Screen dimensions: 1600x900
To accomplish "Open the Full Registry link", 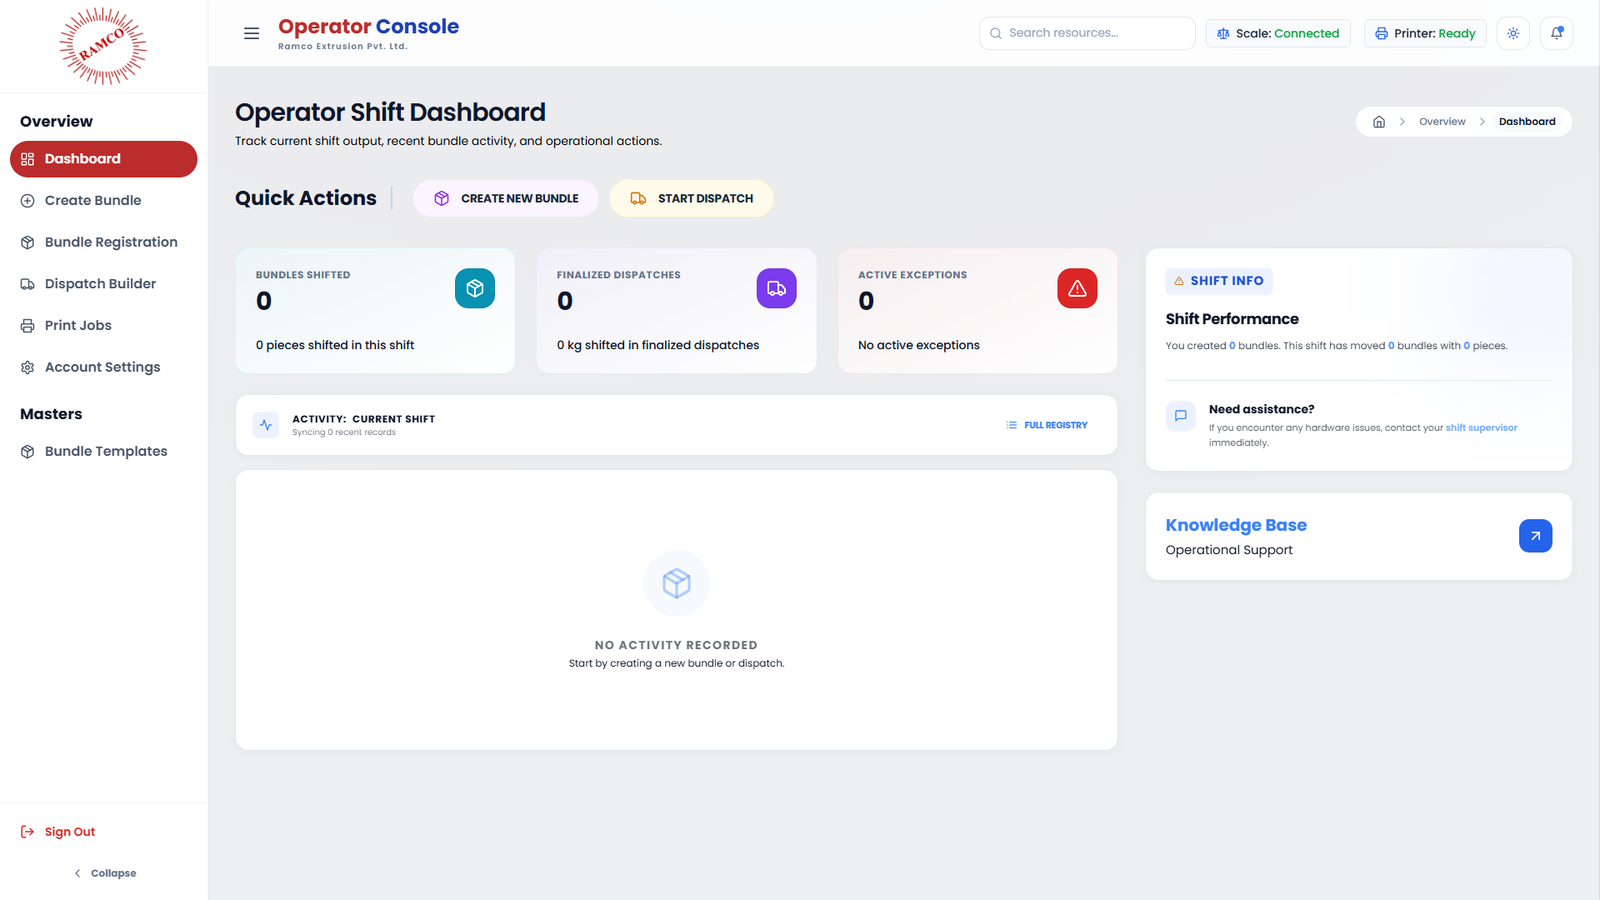I will pos(1047,425).
